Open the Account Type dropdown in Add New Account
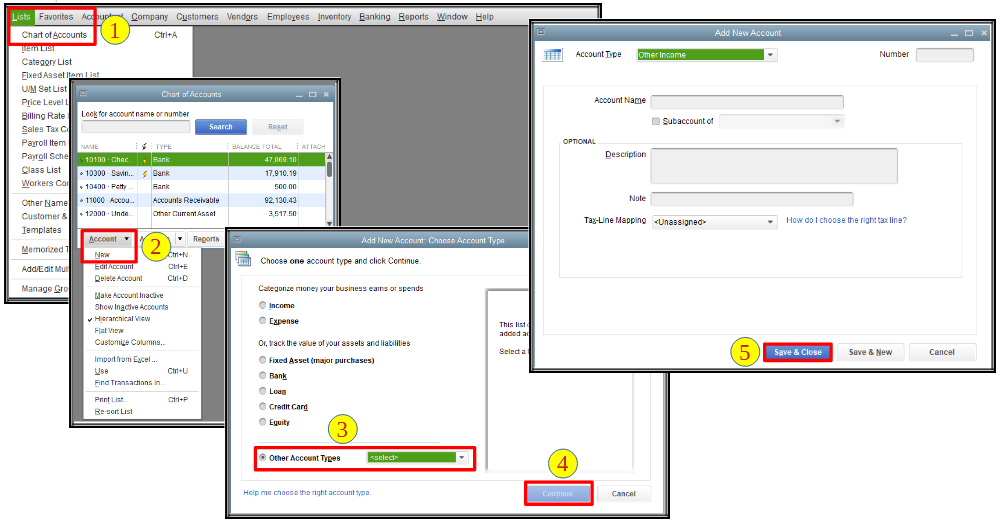The width and height of the screenshot is (1002, 523). pos(707,55)
